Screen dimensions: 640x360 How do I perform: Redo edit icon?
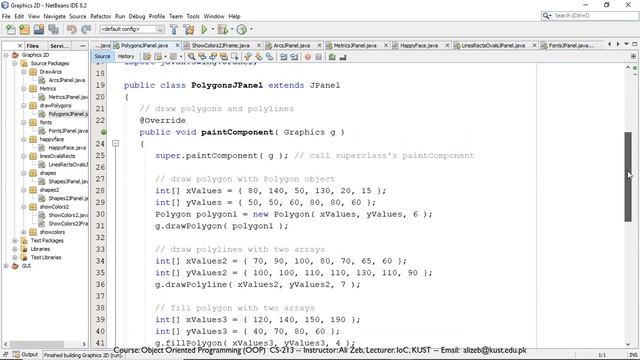(x=86, y=29)
